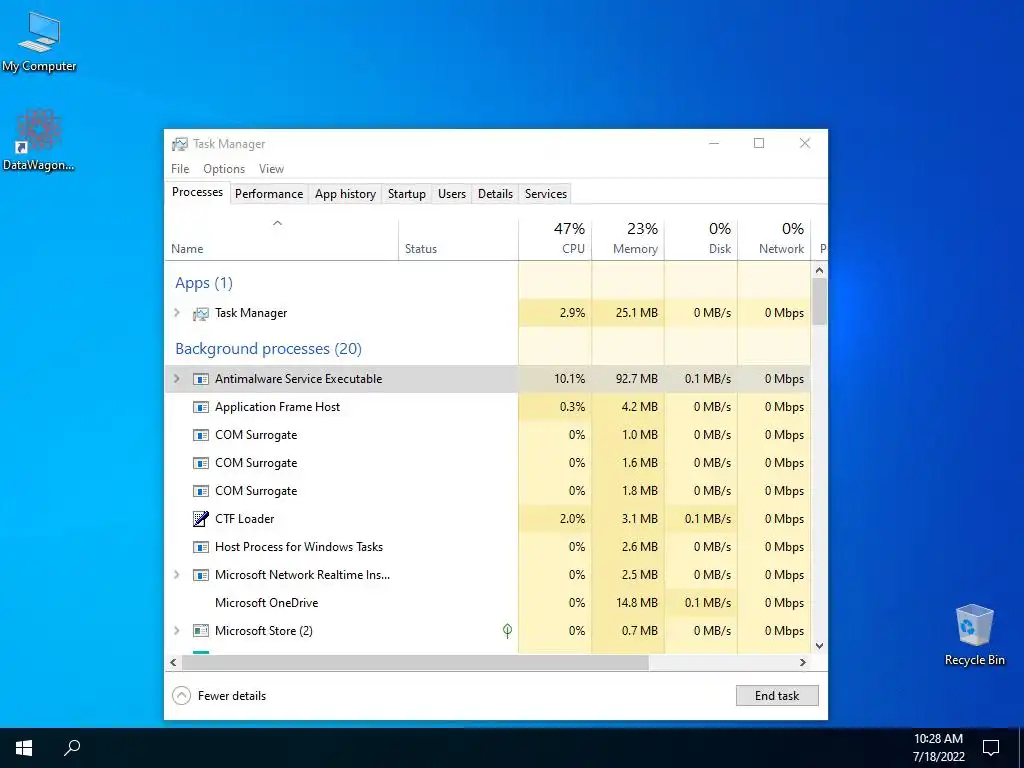Viewport: 1024px width, 768px height.
Task: Select the first COM Surrogate 1.0 MB row
Action: click(x=488, y=435)
